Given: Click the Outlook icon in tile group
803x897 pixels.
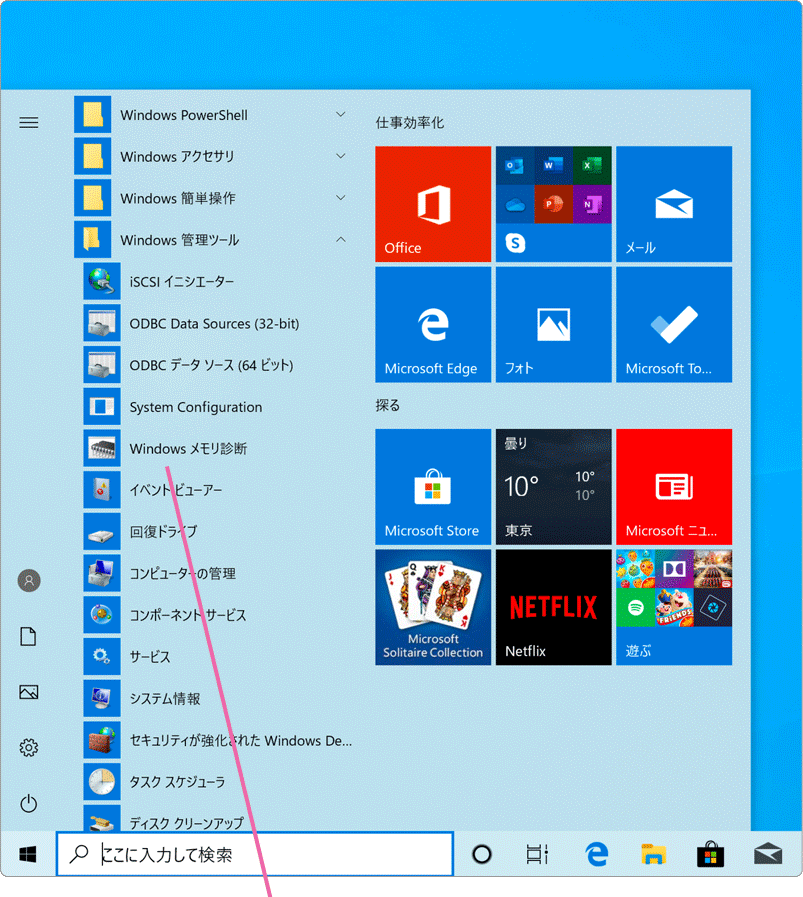Looking at the screenshot, I should 515,166.
